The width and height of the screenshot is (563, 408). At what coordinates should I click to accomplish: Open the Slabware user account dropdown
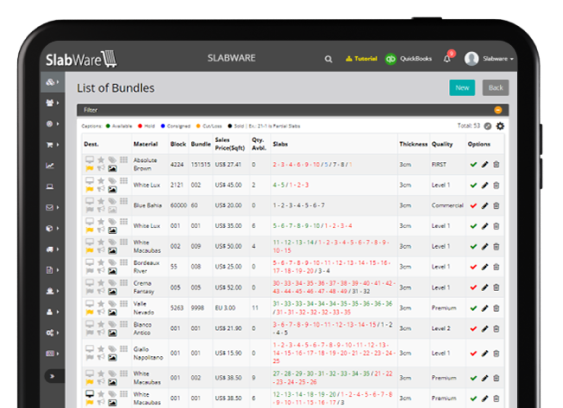click(489, 59)
